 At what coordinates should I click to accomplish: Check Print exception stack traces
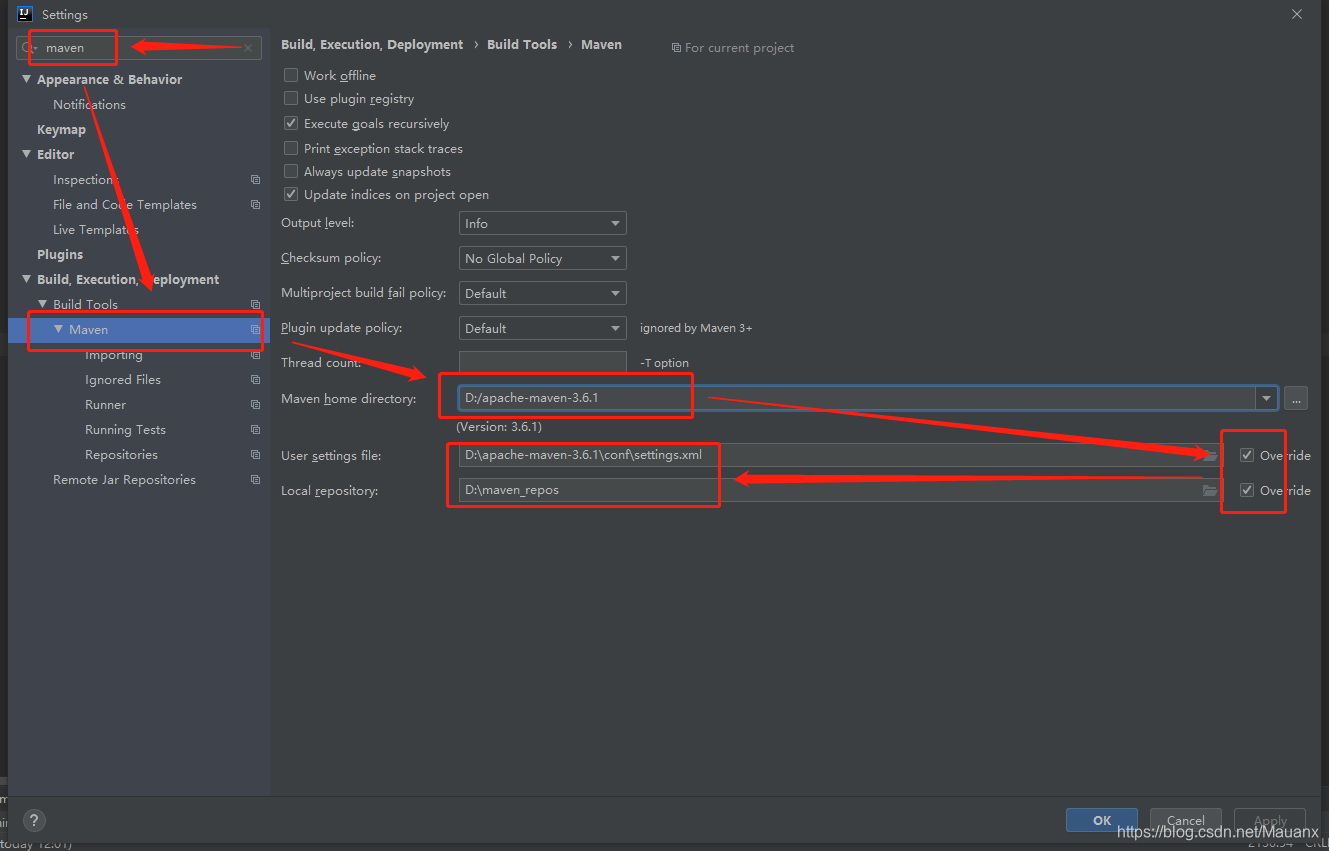pos(291,148)
